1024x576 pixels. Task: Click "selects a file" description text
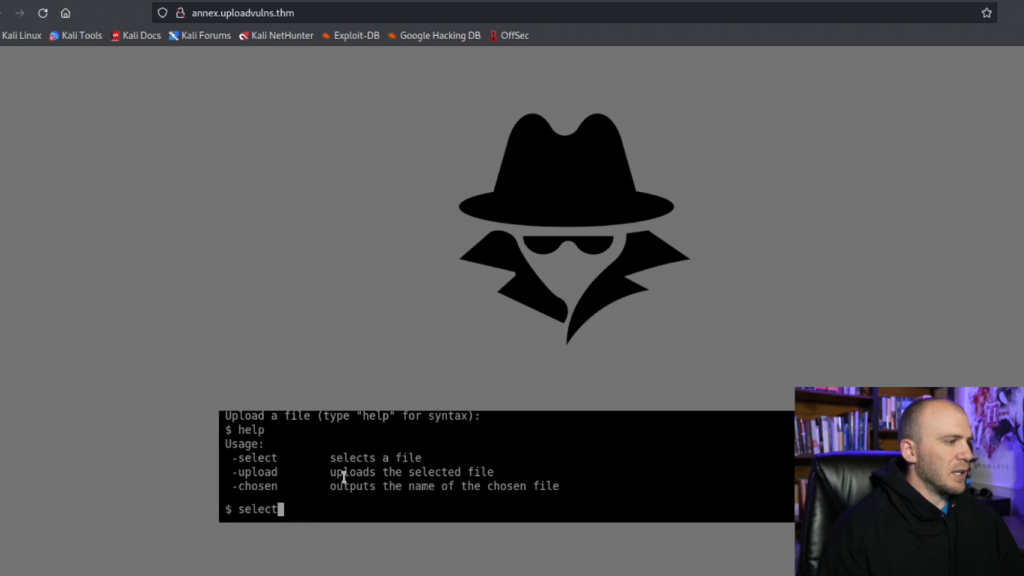(376, 458)
